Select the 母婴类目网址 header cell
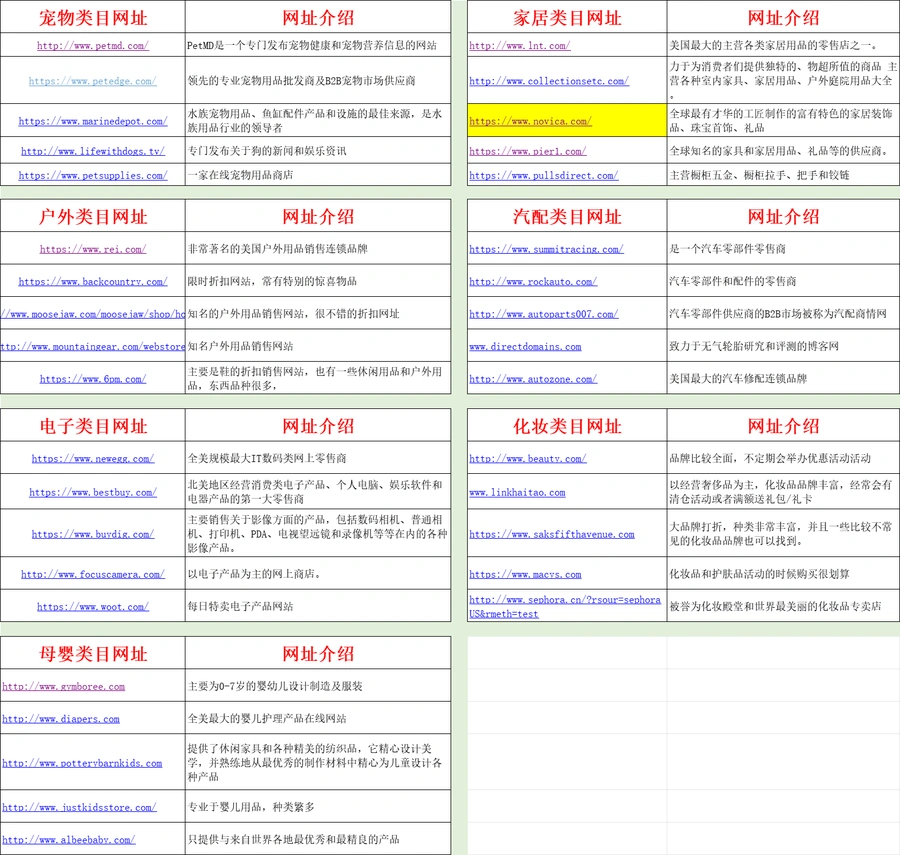Viewport: 900px width, 855px height. (x=92, y=654)
